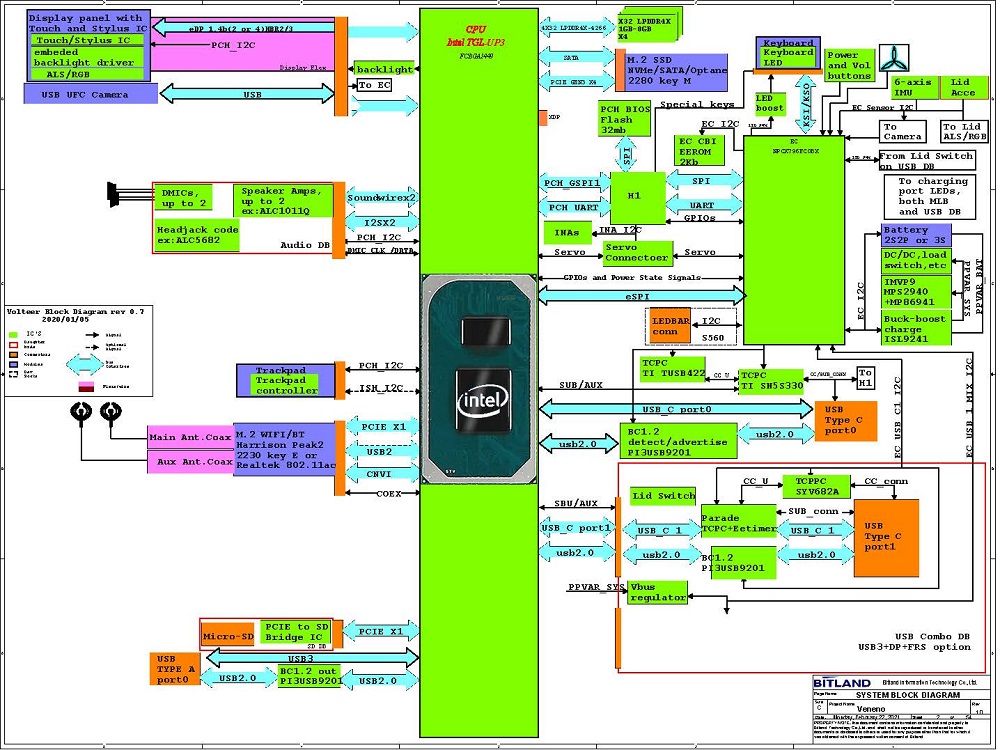Click the pink flex cable legend swatch
The image size is (1000, 750).
(x=86, y=386)
